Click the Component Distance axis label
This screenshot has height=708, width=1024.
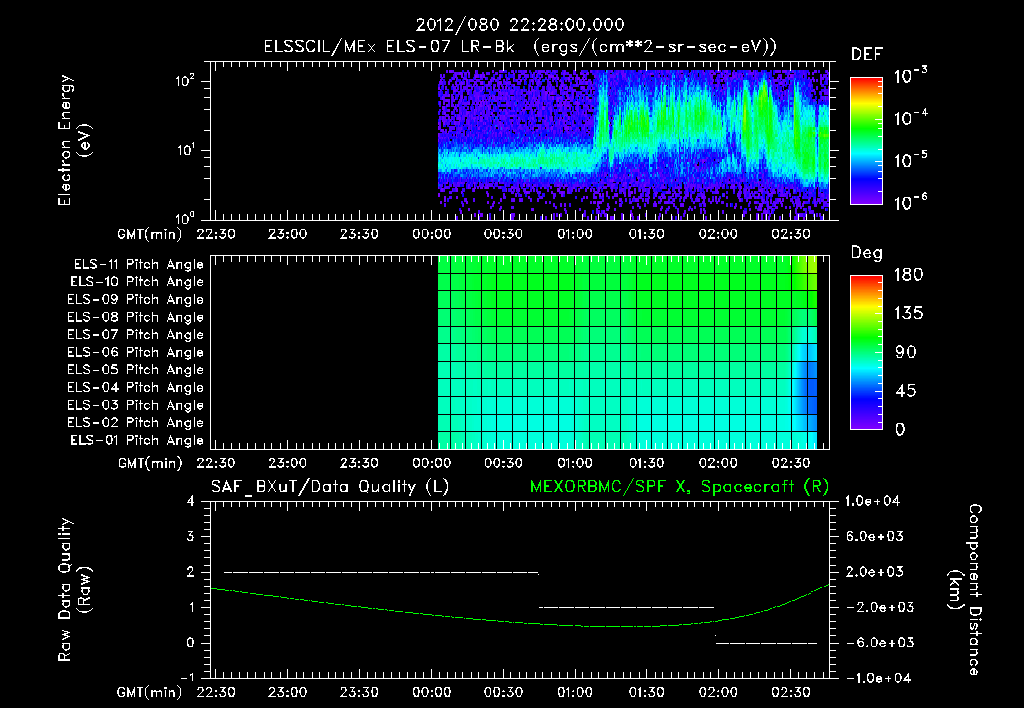point(965,590)
